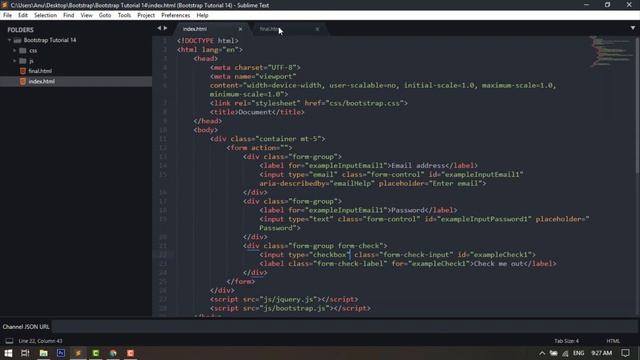
Task: Change Tab Size: 4 setting
Action: click(x=566, y=341)
